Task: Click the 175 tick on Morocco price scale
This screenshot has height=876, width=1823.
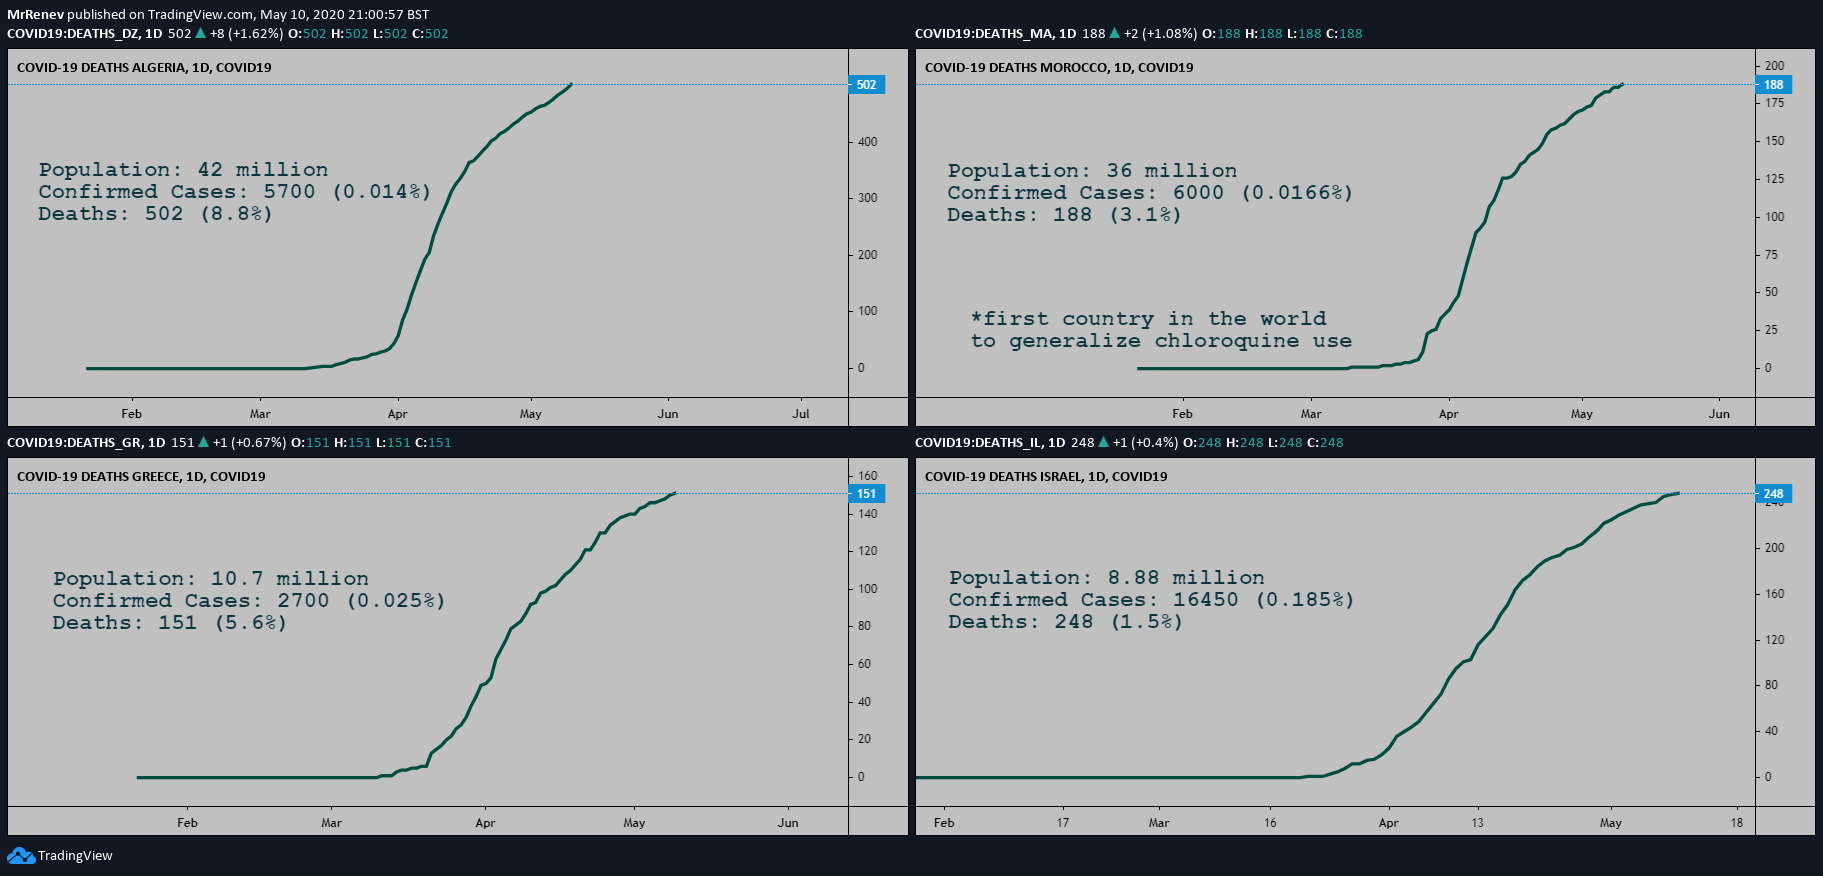Action: point(1775,103)
